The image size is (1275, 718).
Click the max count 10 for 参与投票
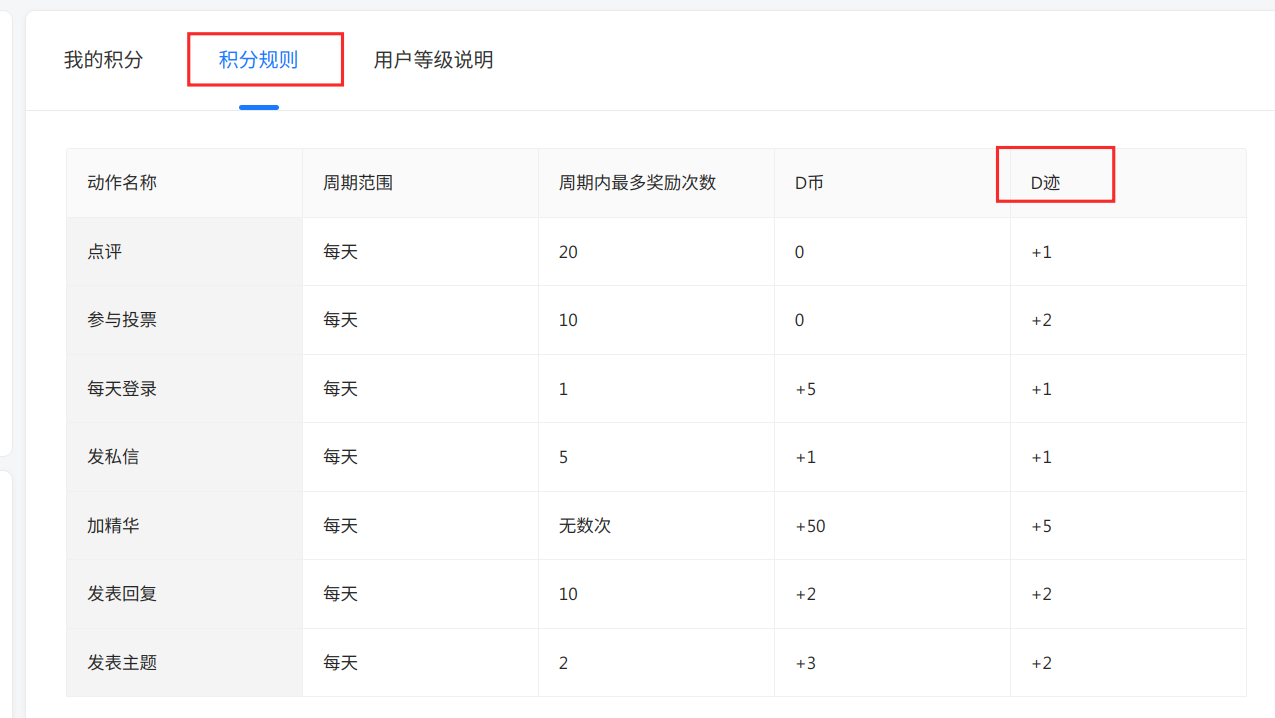(568, 320)
